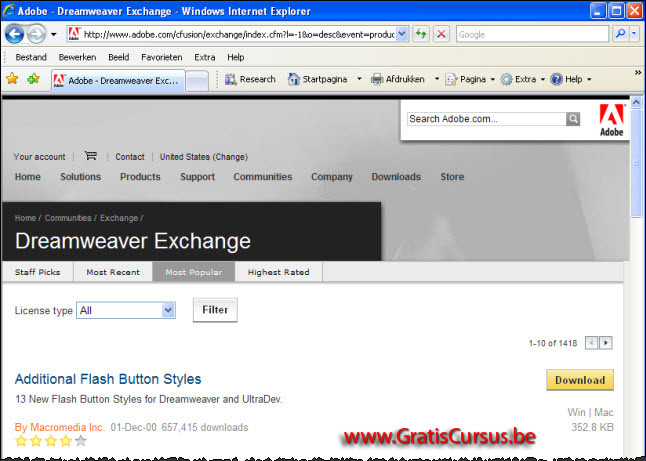Image resolution: width=646 pixels, height=461 pixels.
Task: Click the yellow Download button
Action: (x=580, y=380)
